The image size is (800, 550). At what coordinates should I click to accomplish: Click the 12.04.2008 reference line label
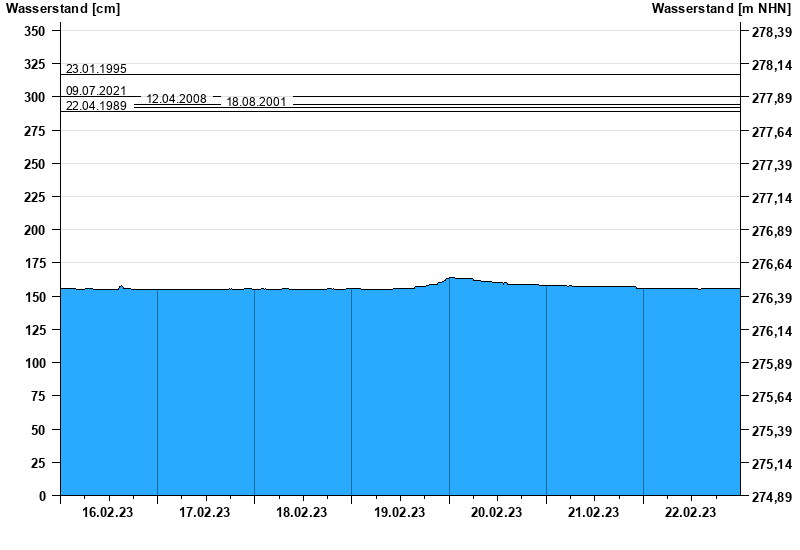[x=176, y=99]
